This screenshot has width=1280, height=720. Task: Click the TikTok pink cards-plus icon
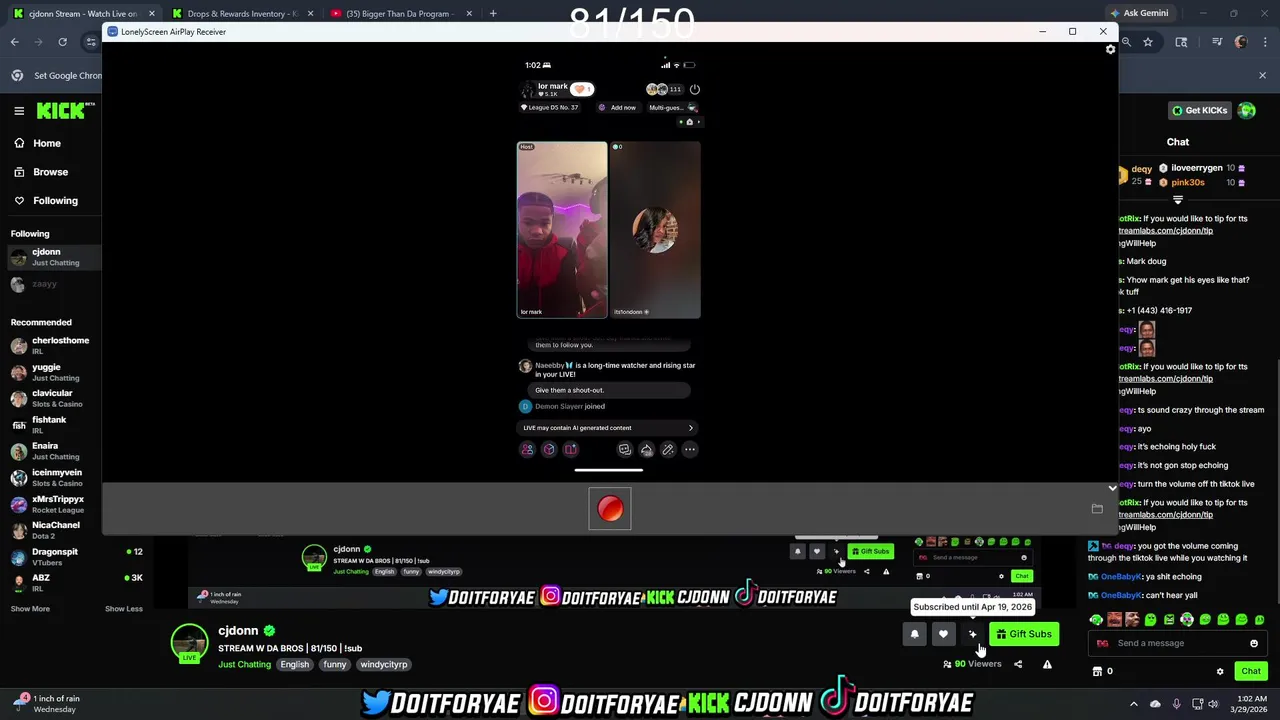tap(570, 450)
